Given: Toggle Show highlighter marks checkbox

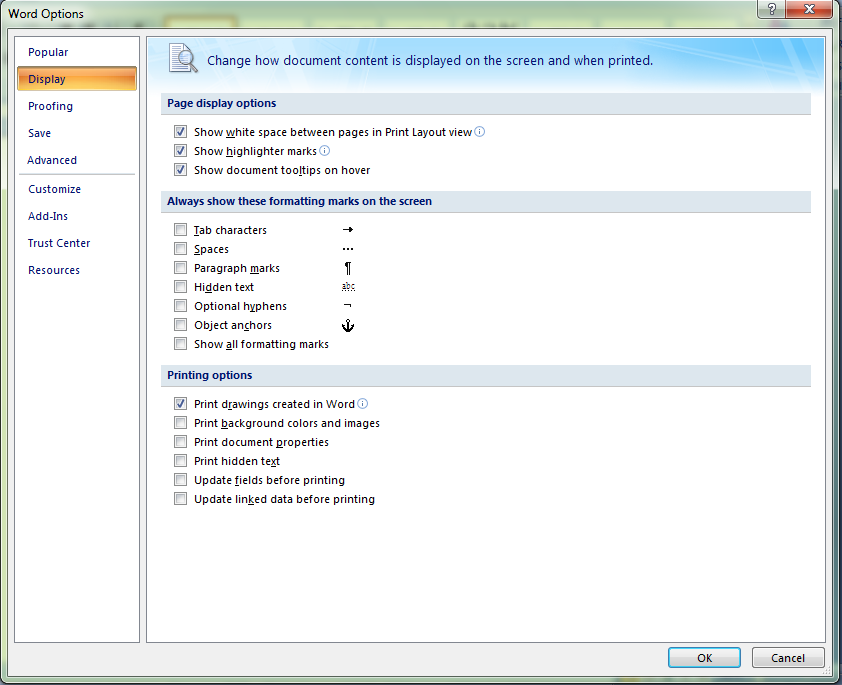Looking at the screenshot, I should point(180,151).
